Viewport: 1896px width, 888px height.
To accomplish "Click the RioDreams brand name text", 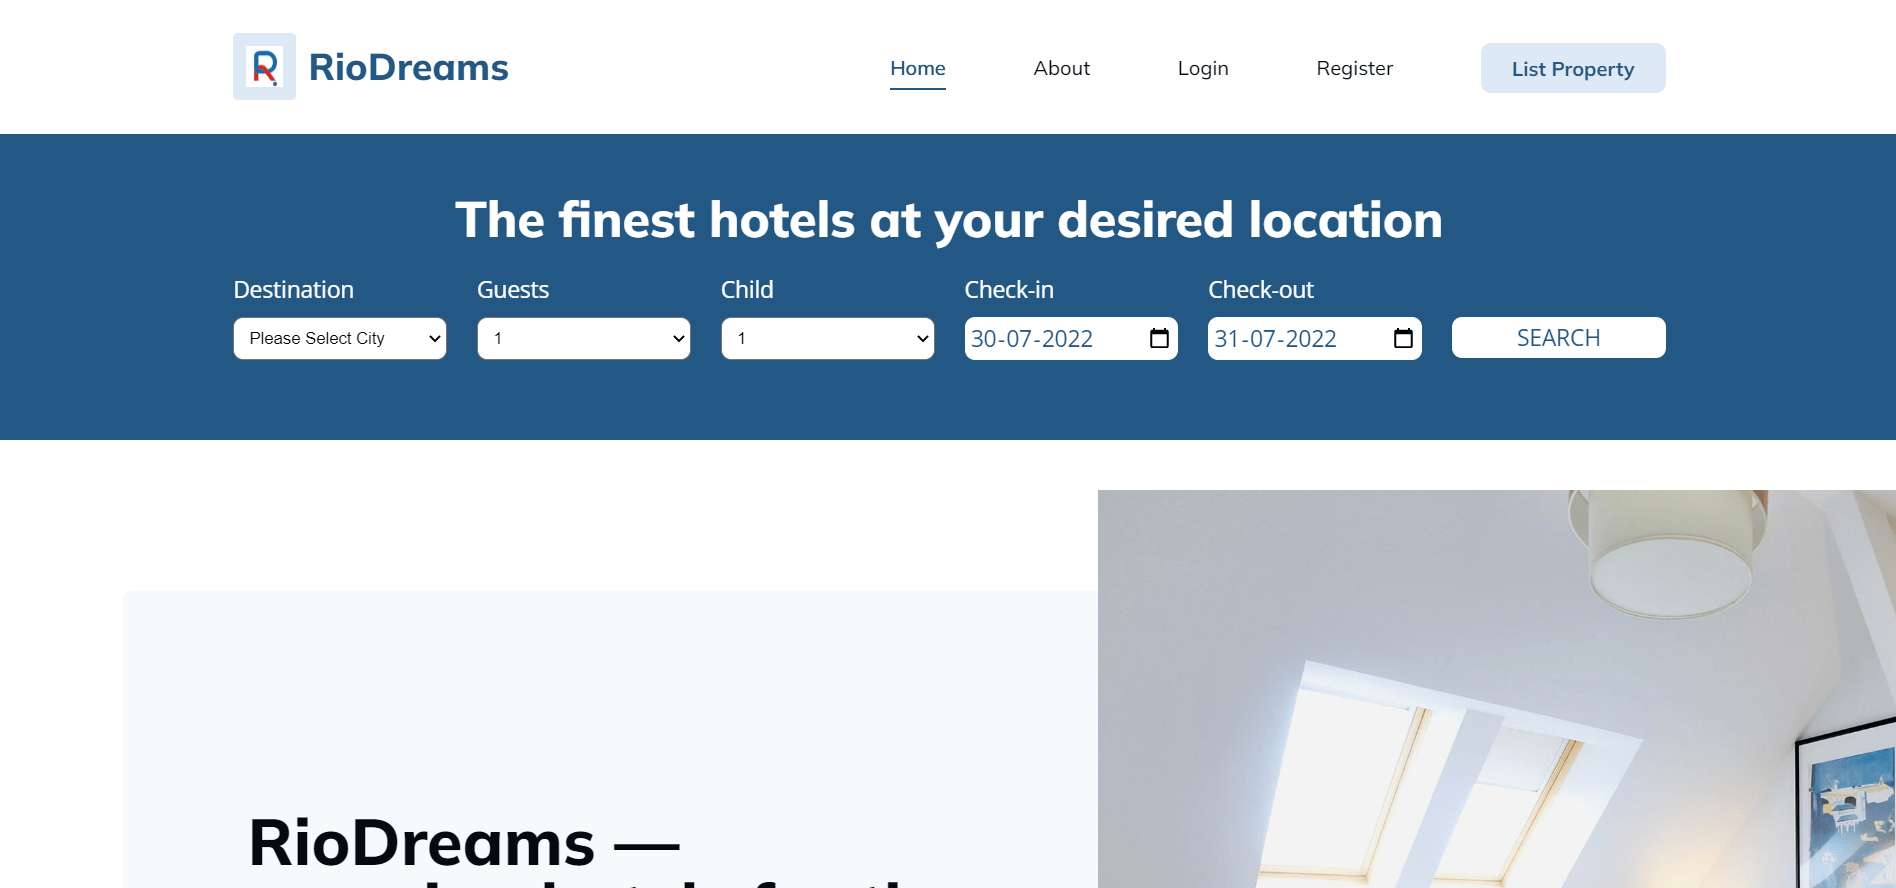I will pyautogui.click(x=408, y=67).
